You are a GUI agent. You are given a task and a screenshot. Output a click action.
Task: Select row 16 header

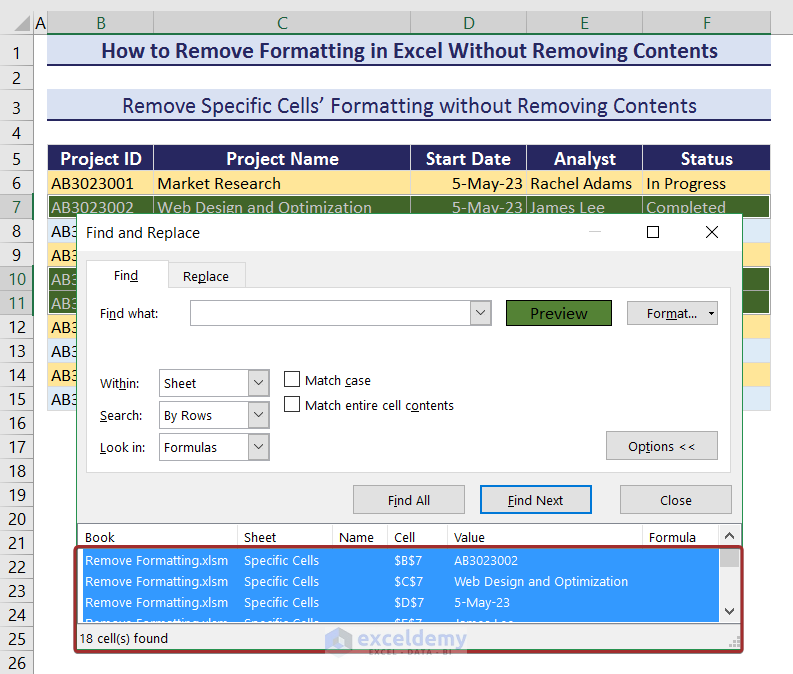tap(17, 423)
